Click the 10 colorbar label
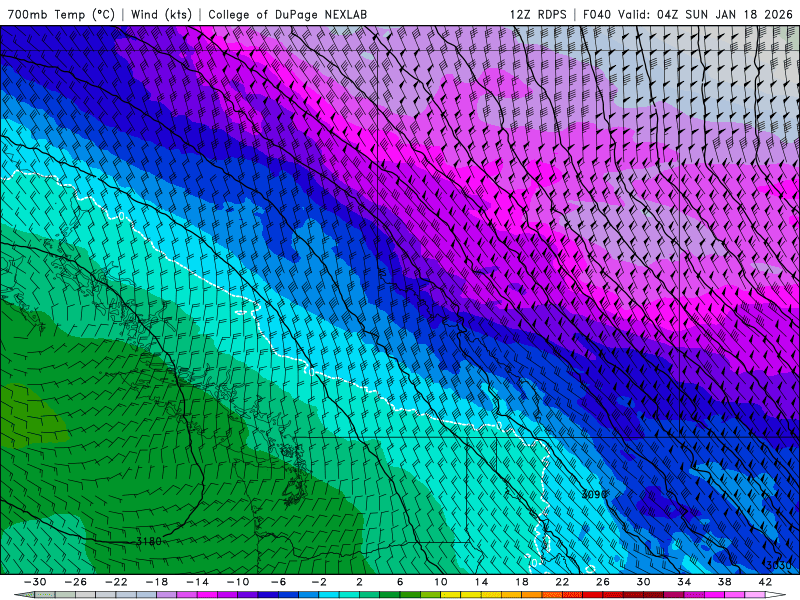The image size is (800, 600). [x=440, y=582]
